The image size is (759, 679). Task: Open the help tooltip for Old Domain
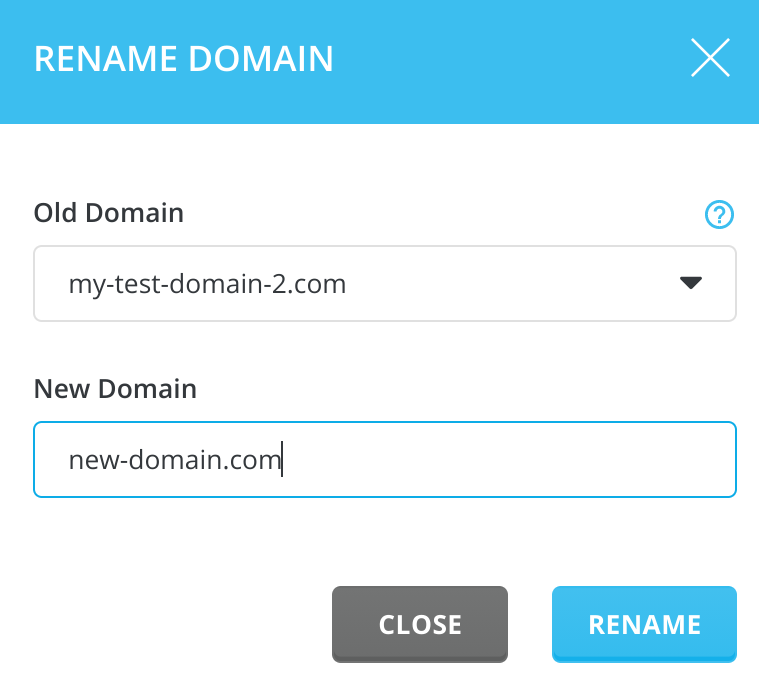(719, 214)
